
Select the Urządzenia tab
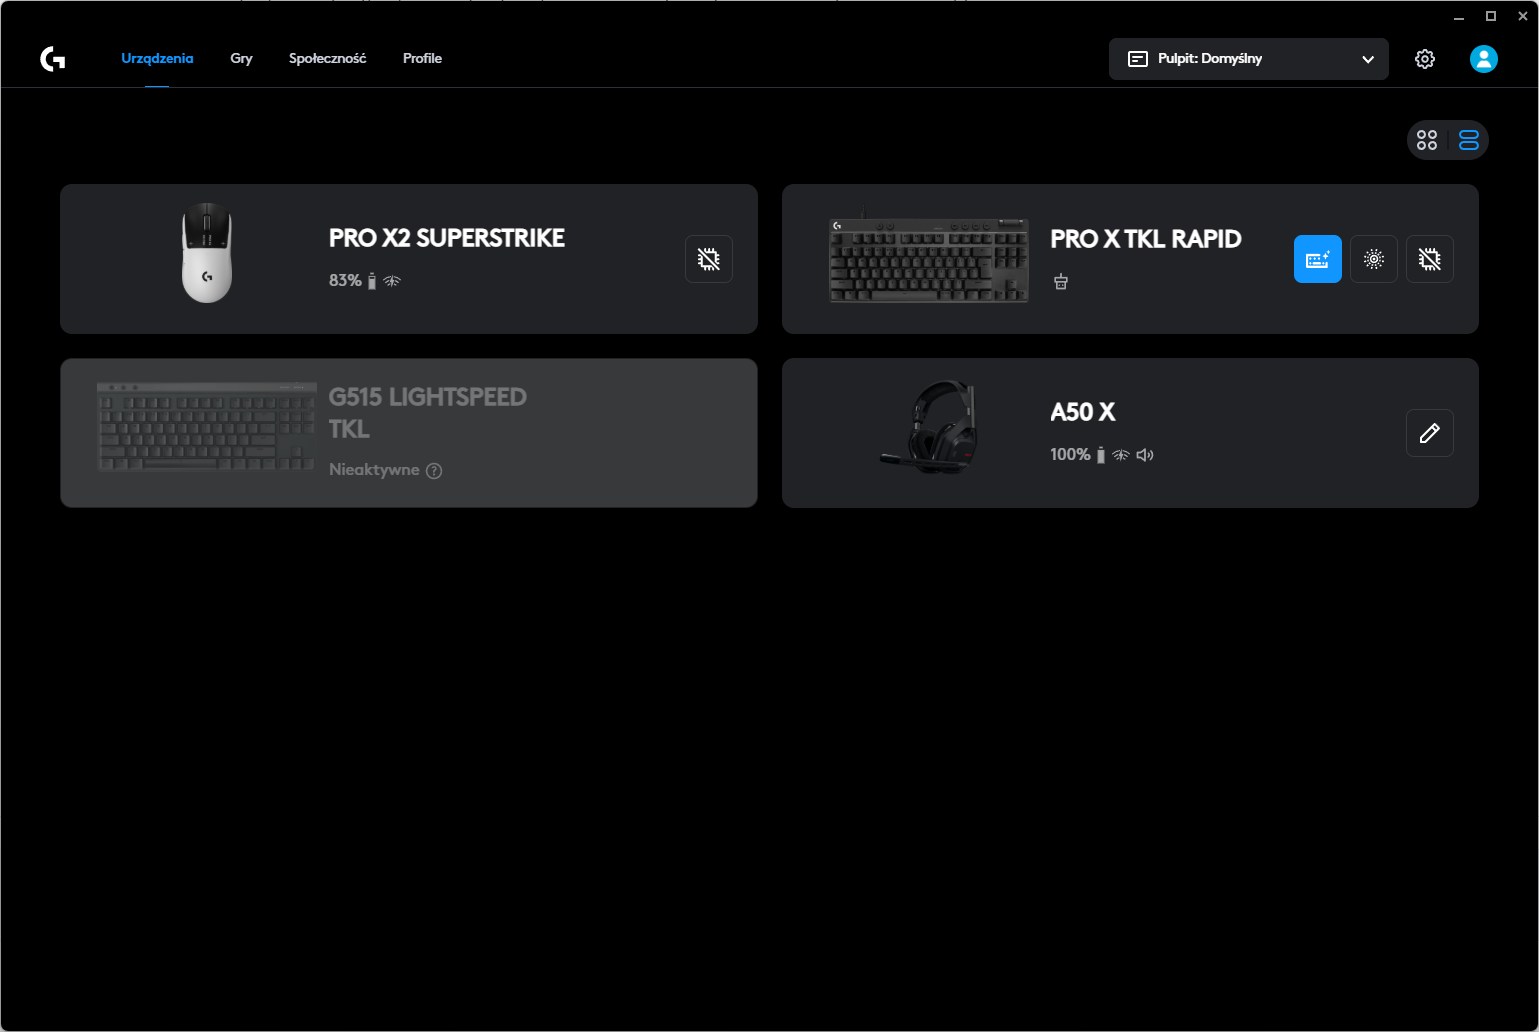pos(157,59)
